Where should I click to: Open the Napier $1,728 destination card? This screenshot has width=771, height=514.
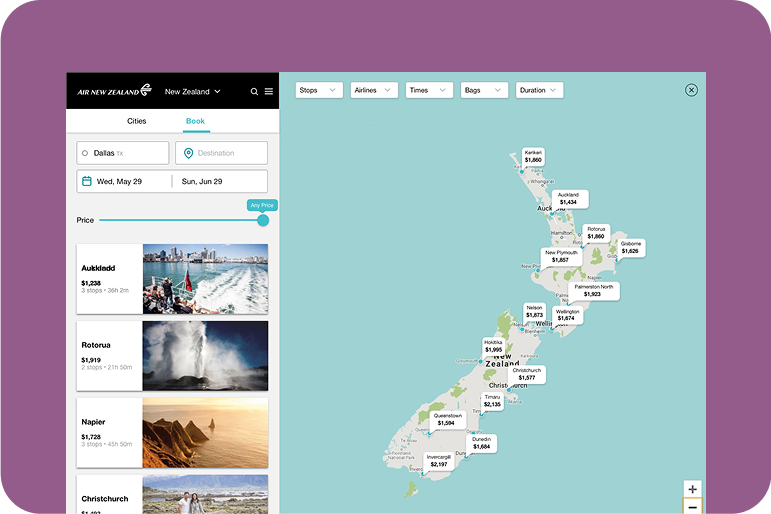click(x=173, y=433)
